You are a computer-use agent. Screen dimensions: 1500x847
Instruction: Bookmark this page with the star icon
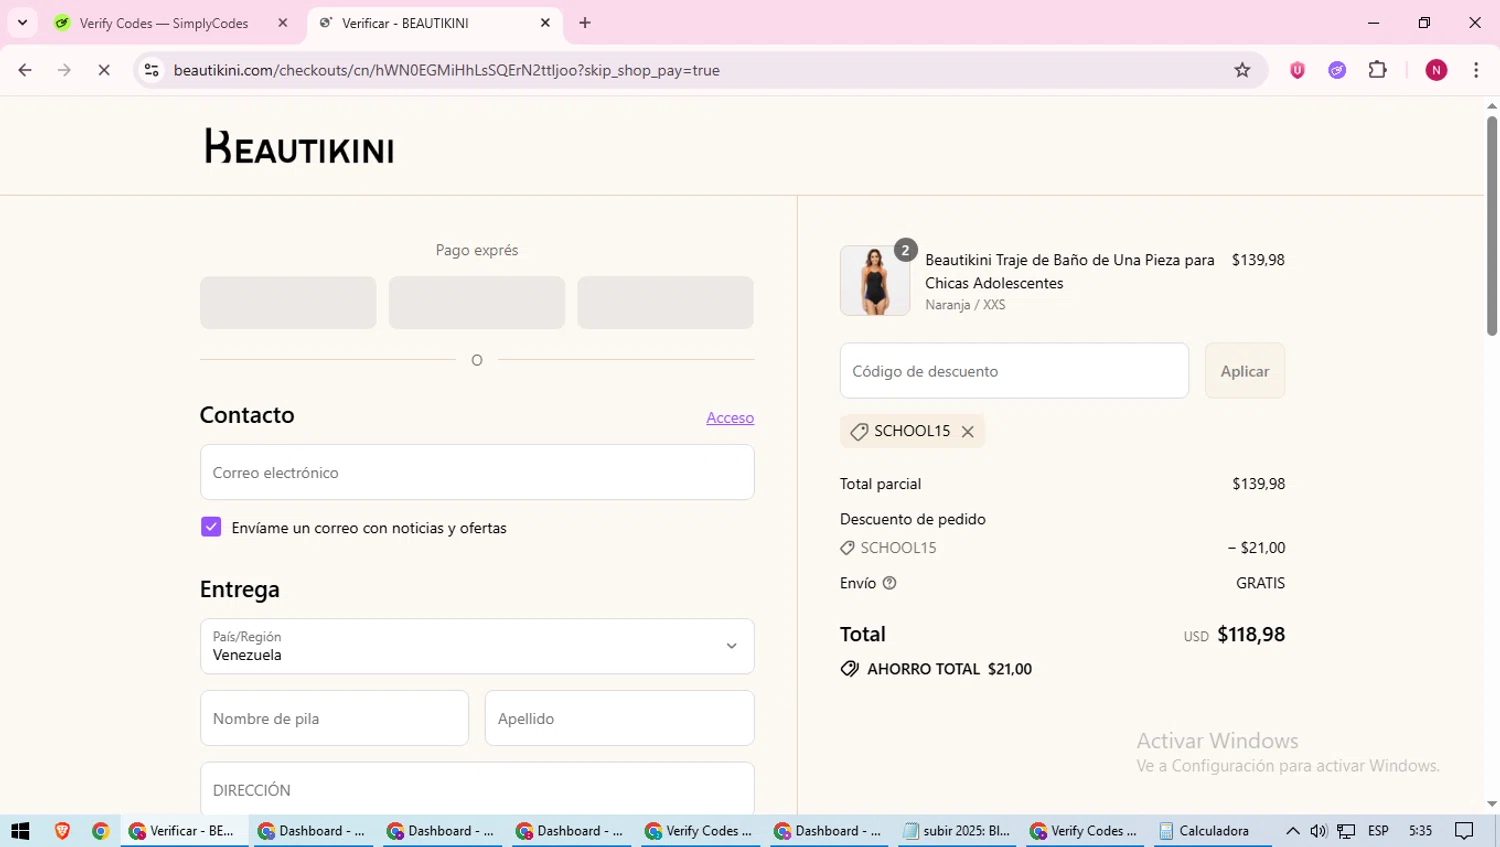point(1242,70)
